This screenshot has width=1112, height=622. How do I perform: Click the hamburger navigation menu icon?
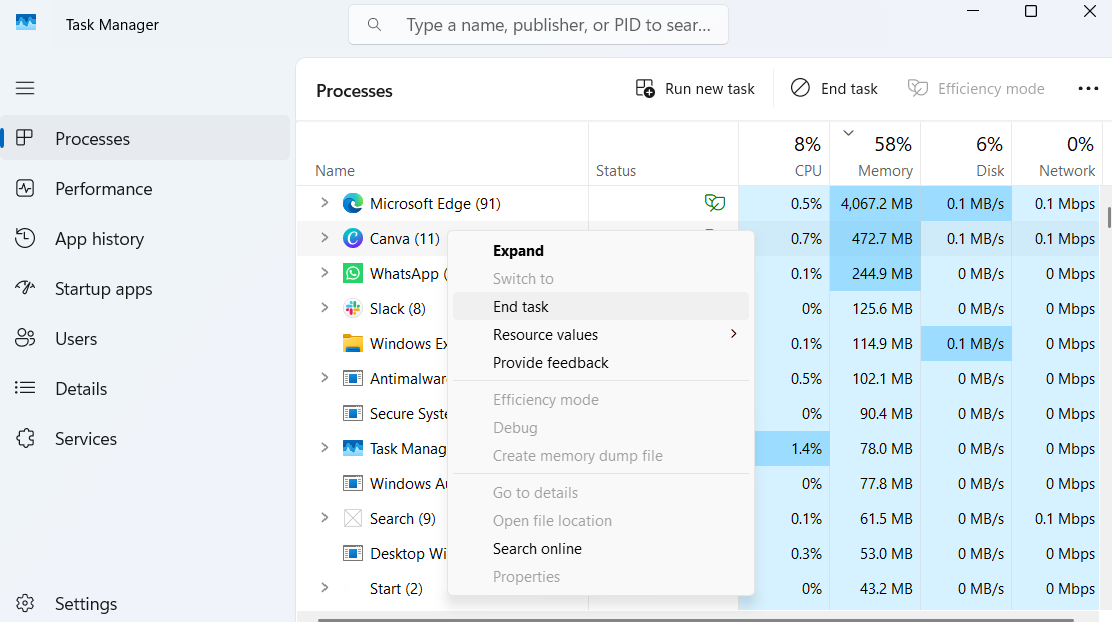coord(25,88)
